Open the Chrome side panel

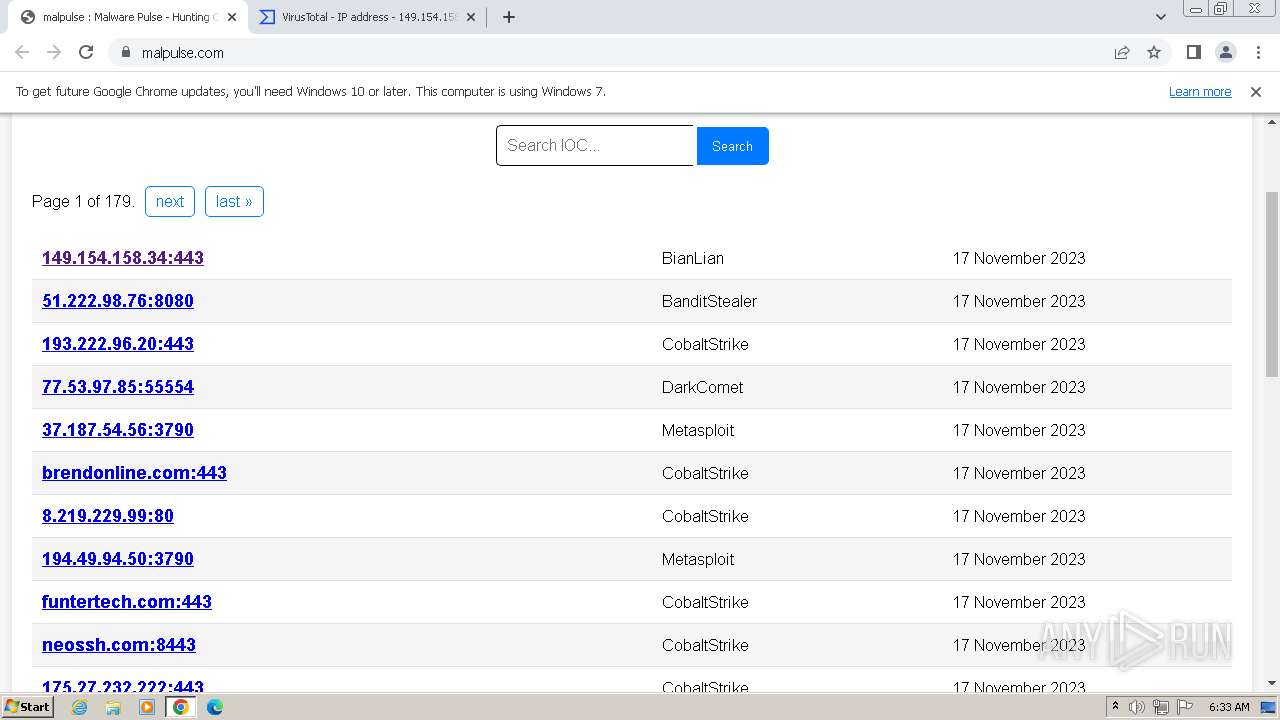coord(1193,53)
